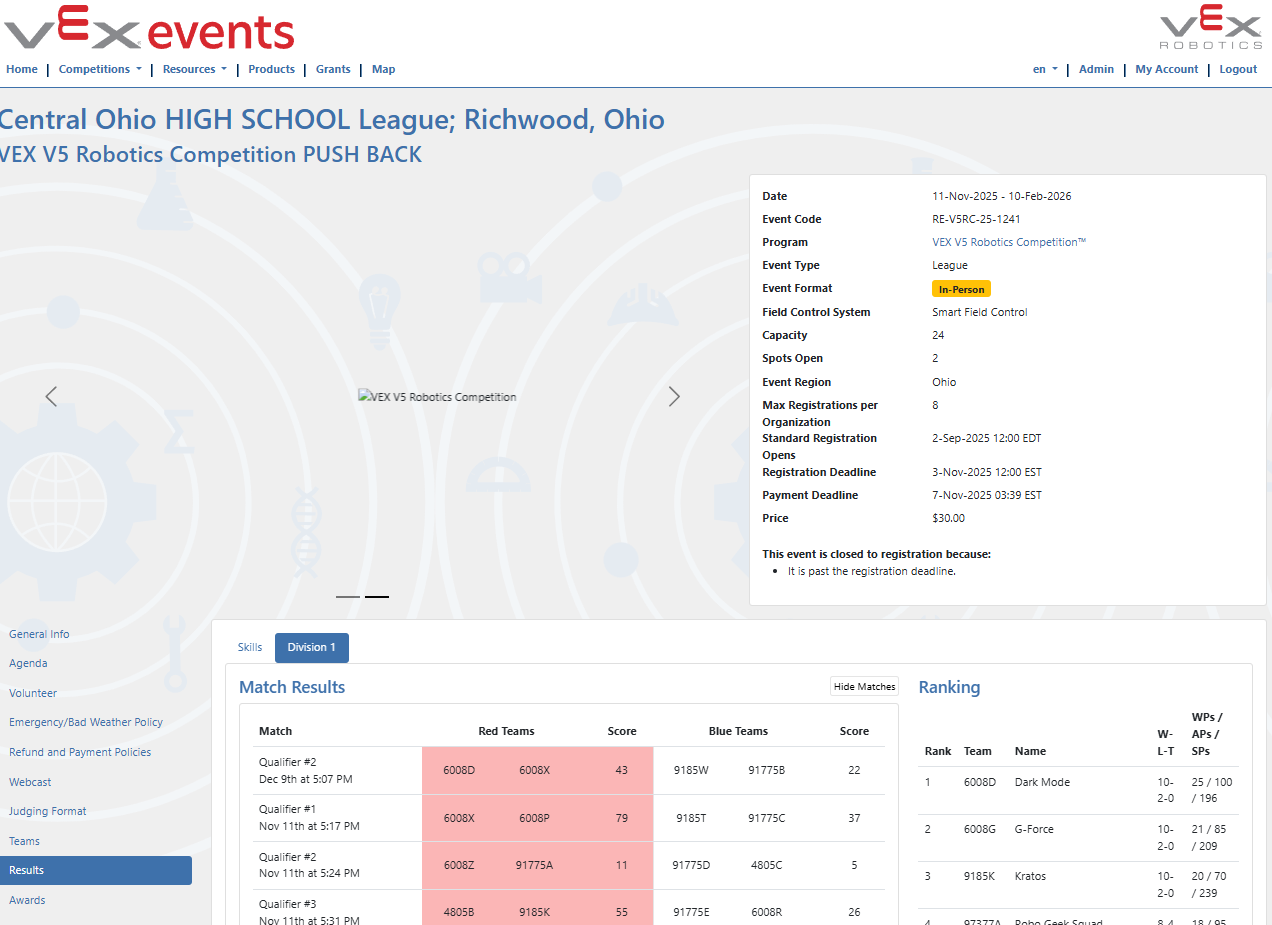Click Kratos team name in ranking
This screenshot has height=925, width=1272.
[1030, 876]
